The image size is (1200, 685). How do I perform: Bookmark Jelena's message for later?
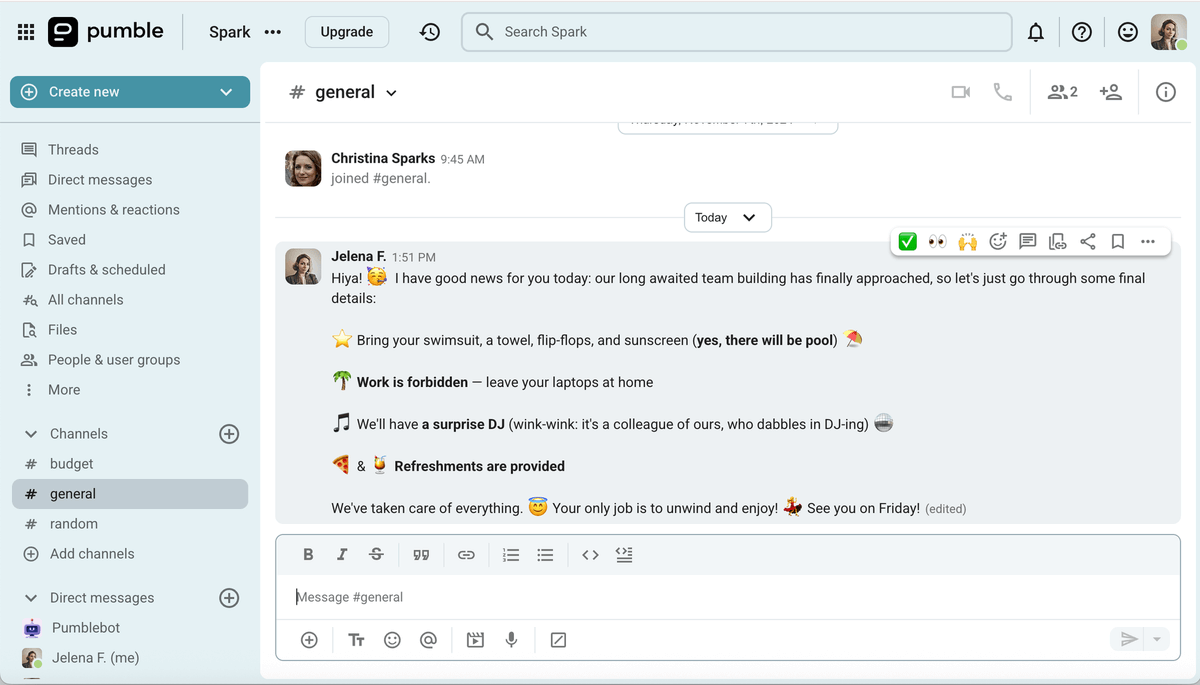click(1117, 241)
